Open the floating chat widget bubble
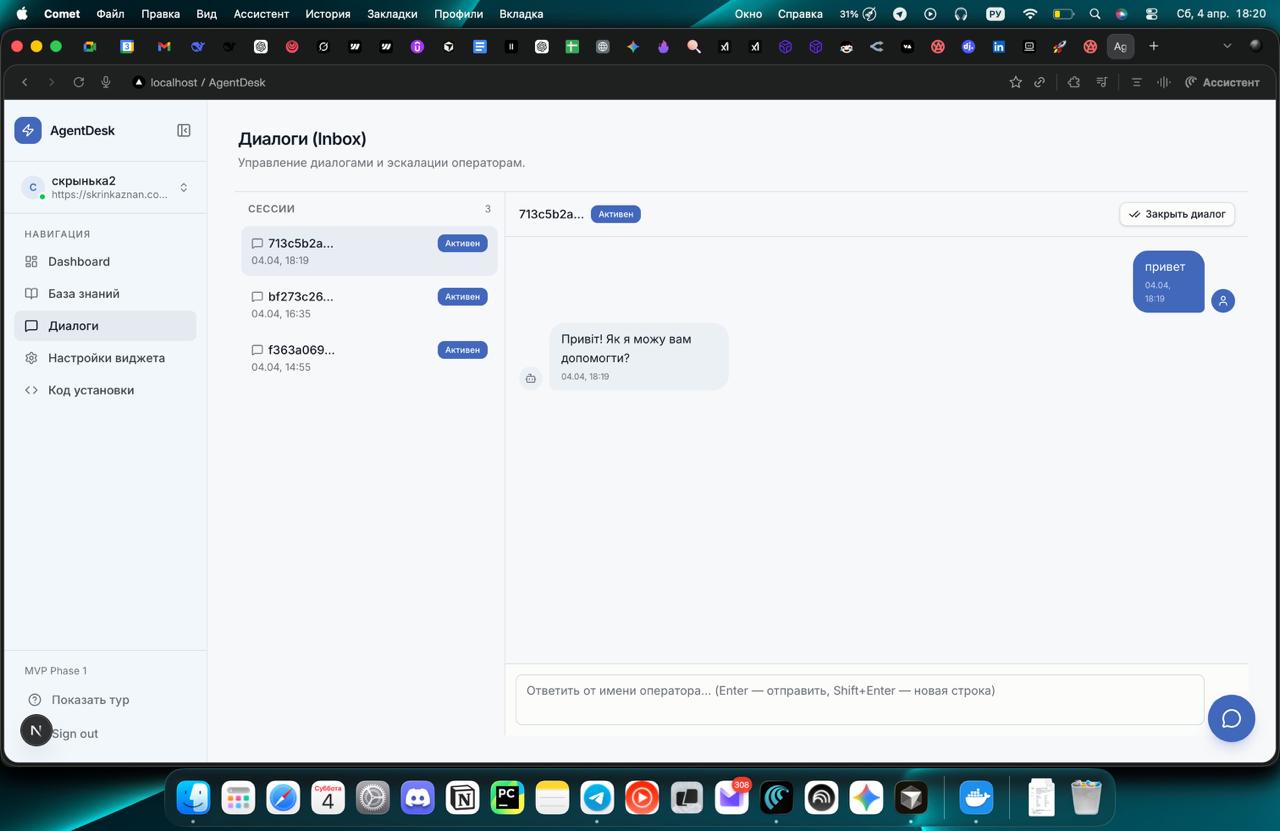 [x=1231, y=718]
